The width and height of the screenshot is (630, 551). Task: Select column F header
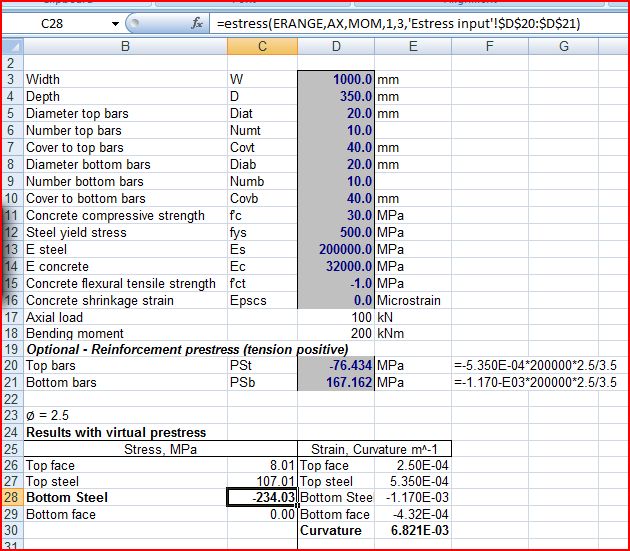[488, 46]
